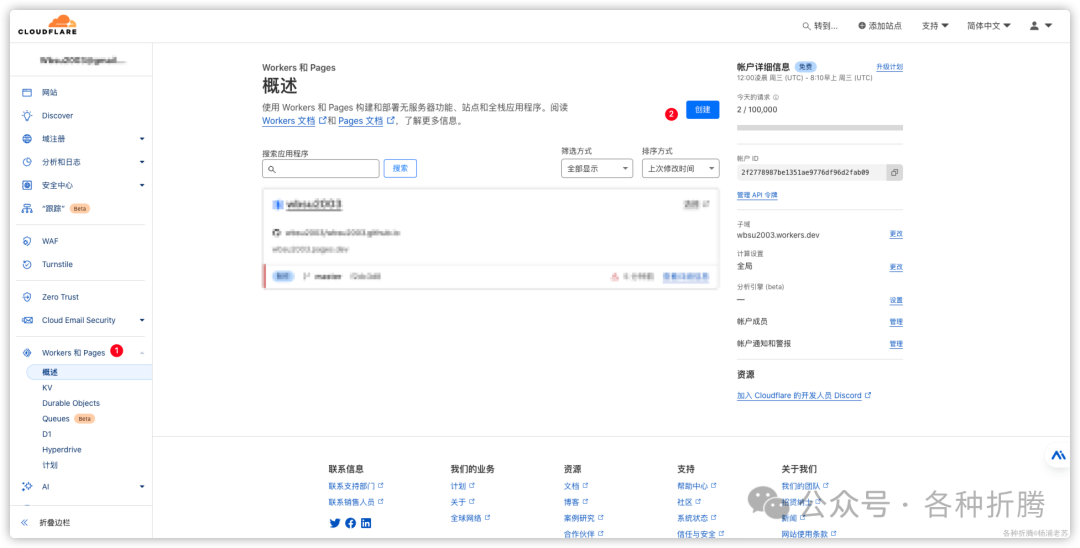
Task: Click the Workers 和 Pages sidebar icon
Action: 27,352
